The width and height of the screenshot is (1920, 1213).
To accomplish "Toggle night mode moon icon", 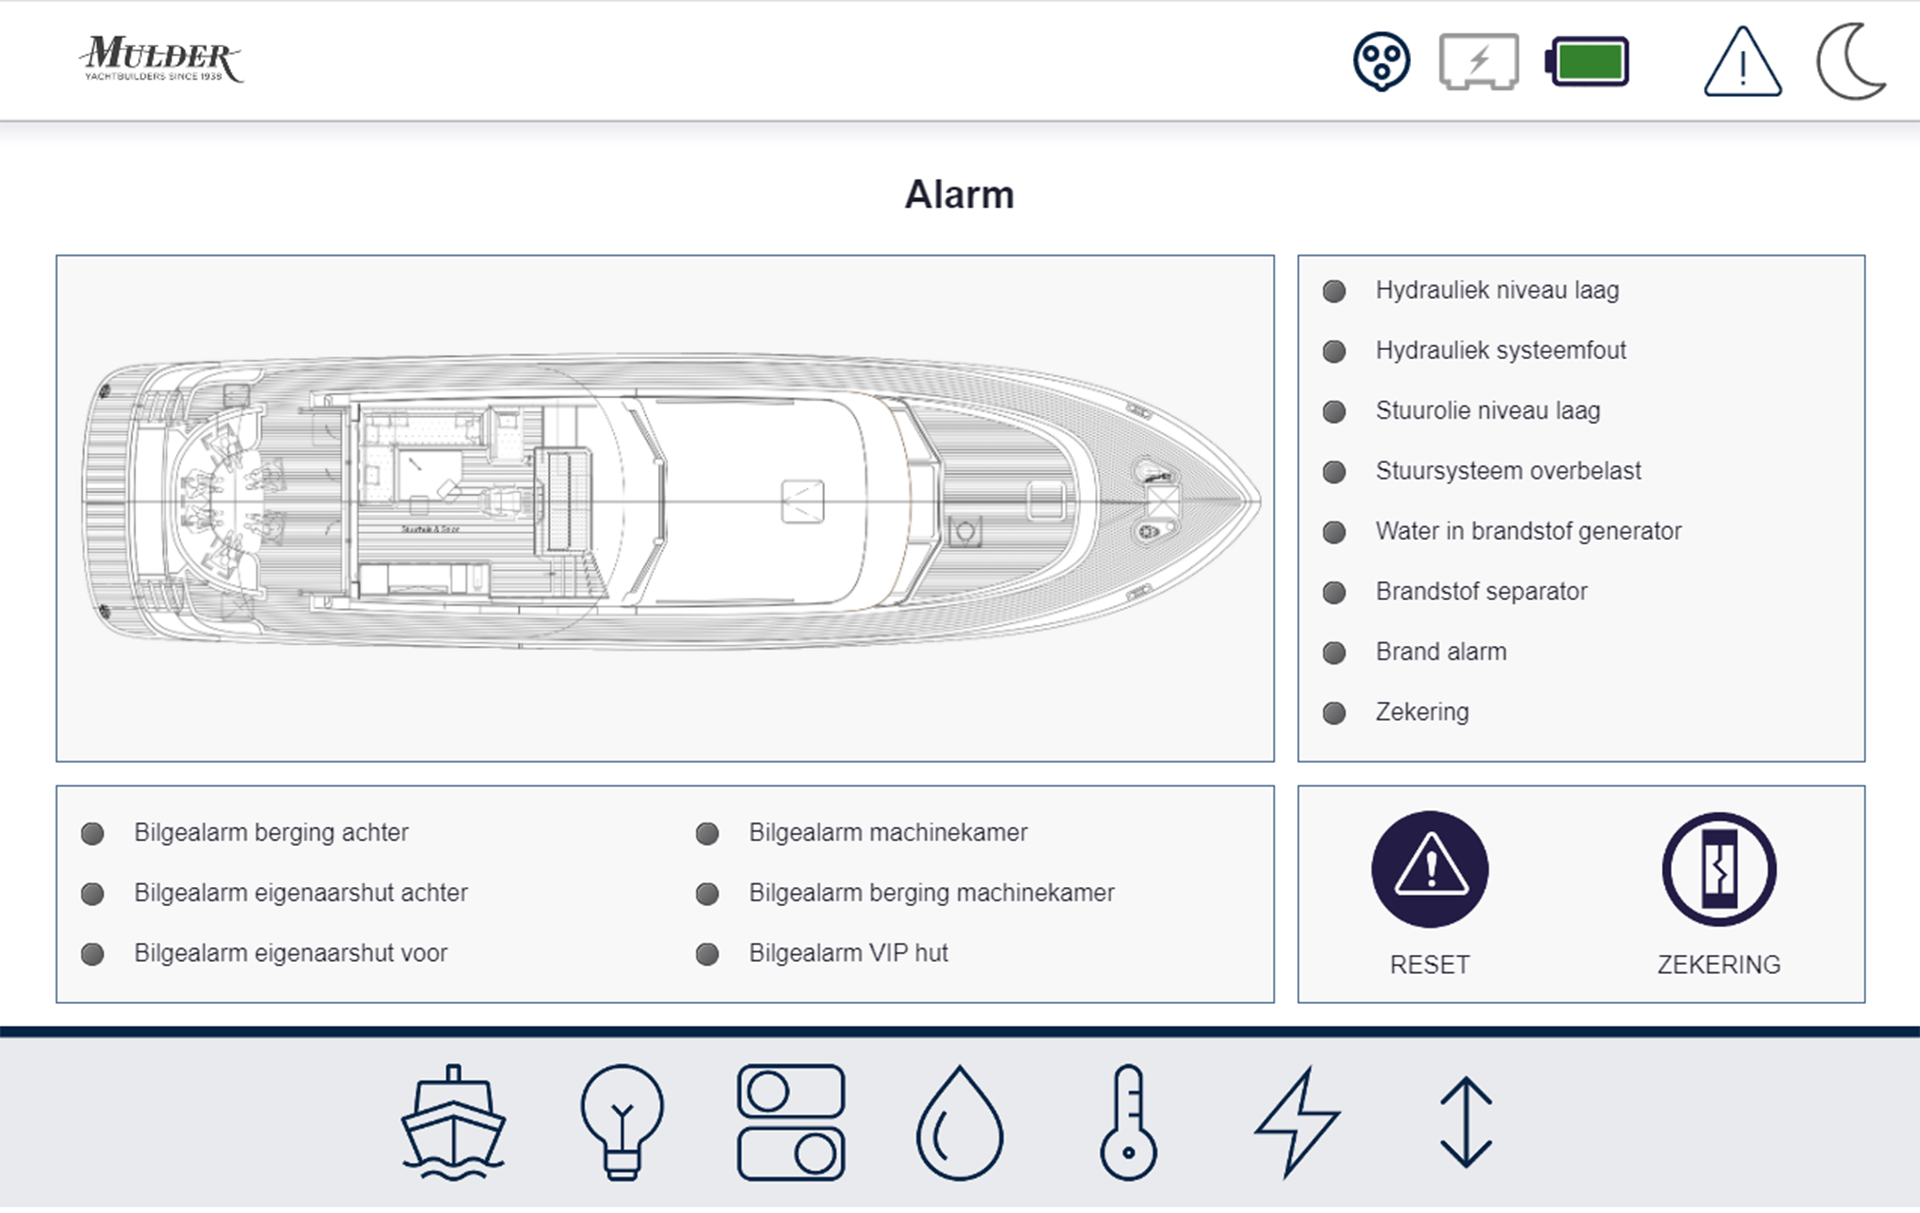I will click(x=1851, y=62).
